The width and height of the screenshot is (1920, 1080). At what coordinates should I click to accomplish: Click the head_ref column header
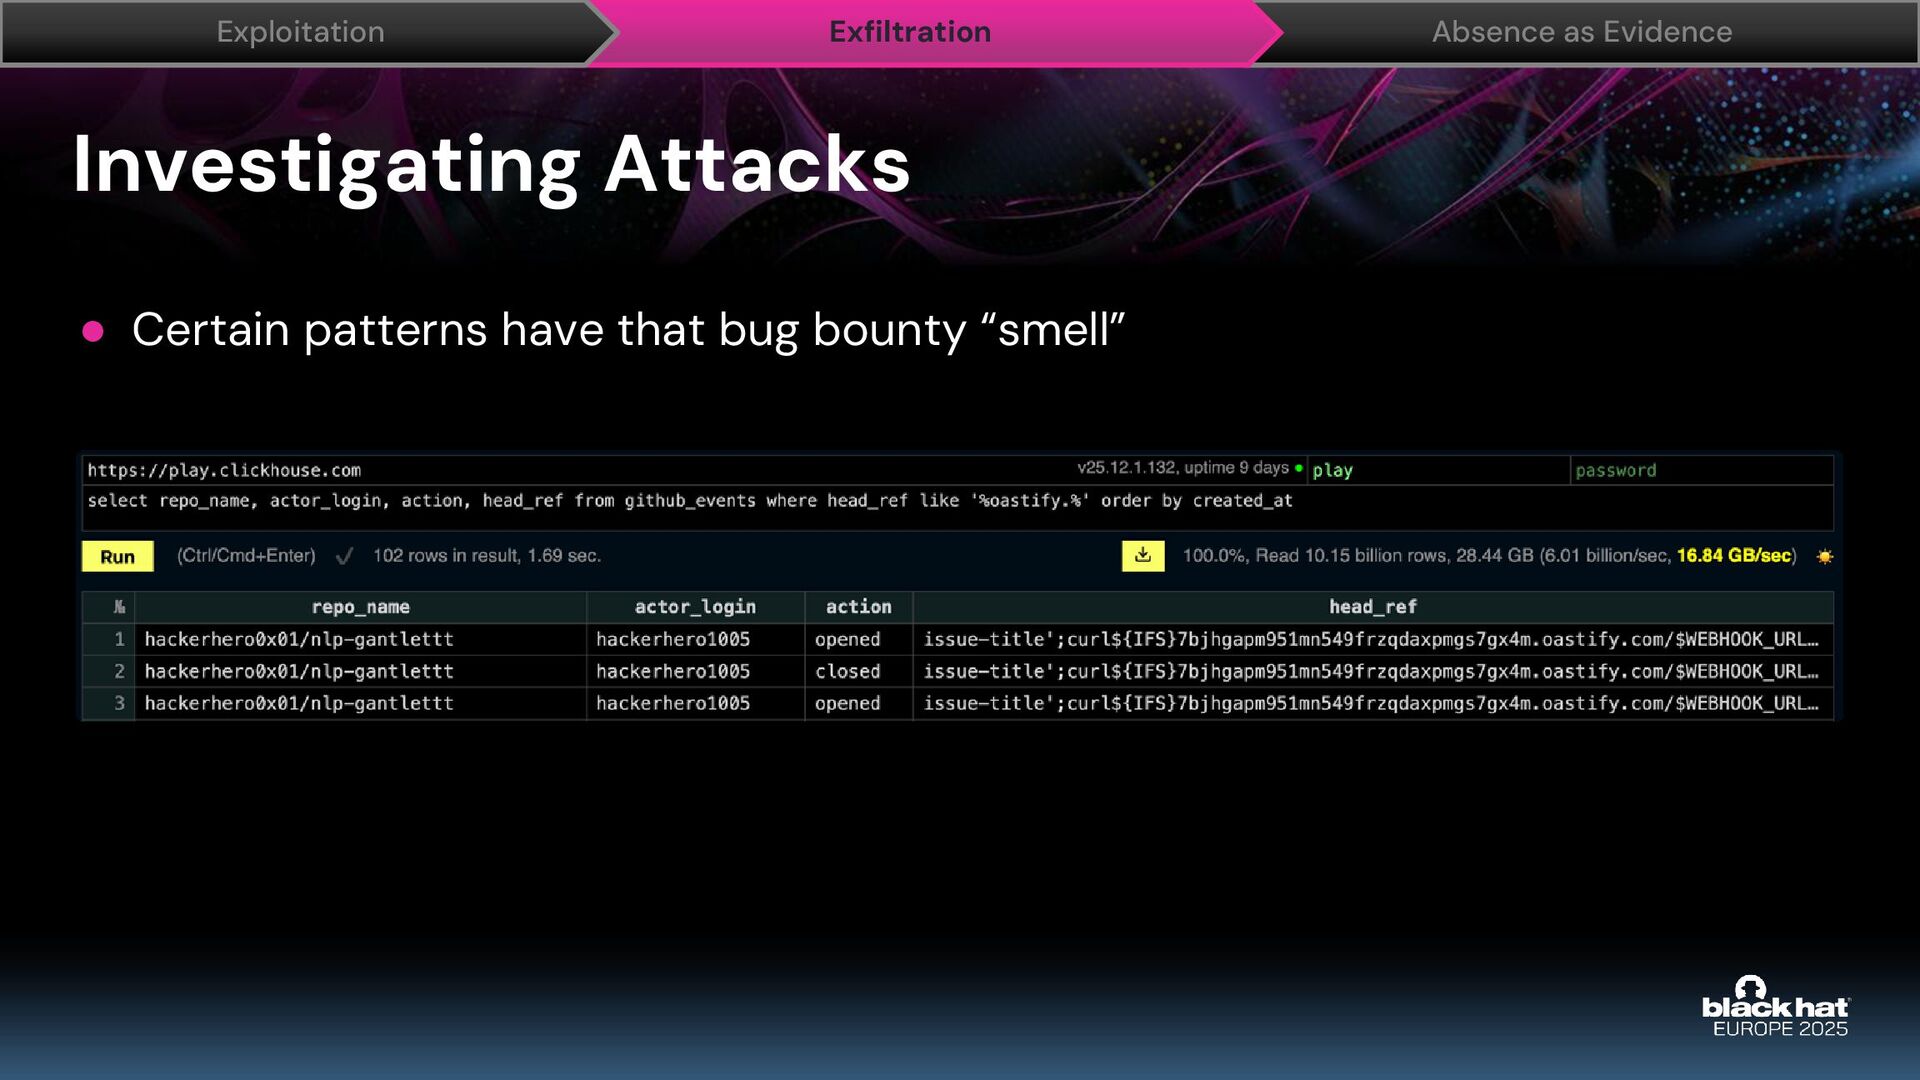[x=1372, y=607]
